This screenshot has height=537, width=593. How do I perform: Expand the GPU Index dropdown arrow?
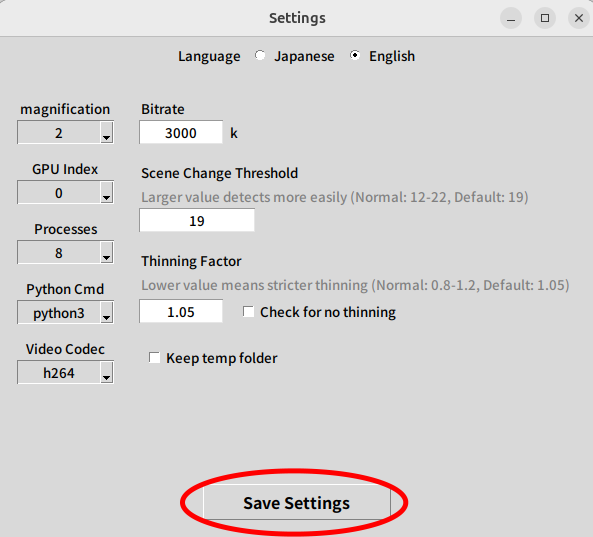(107, 192)
